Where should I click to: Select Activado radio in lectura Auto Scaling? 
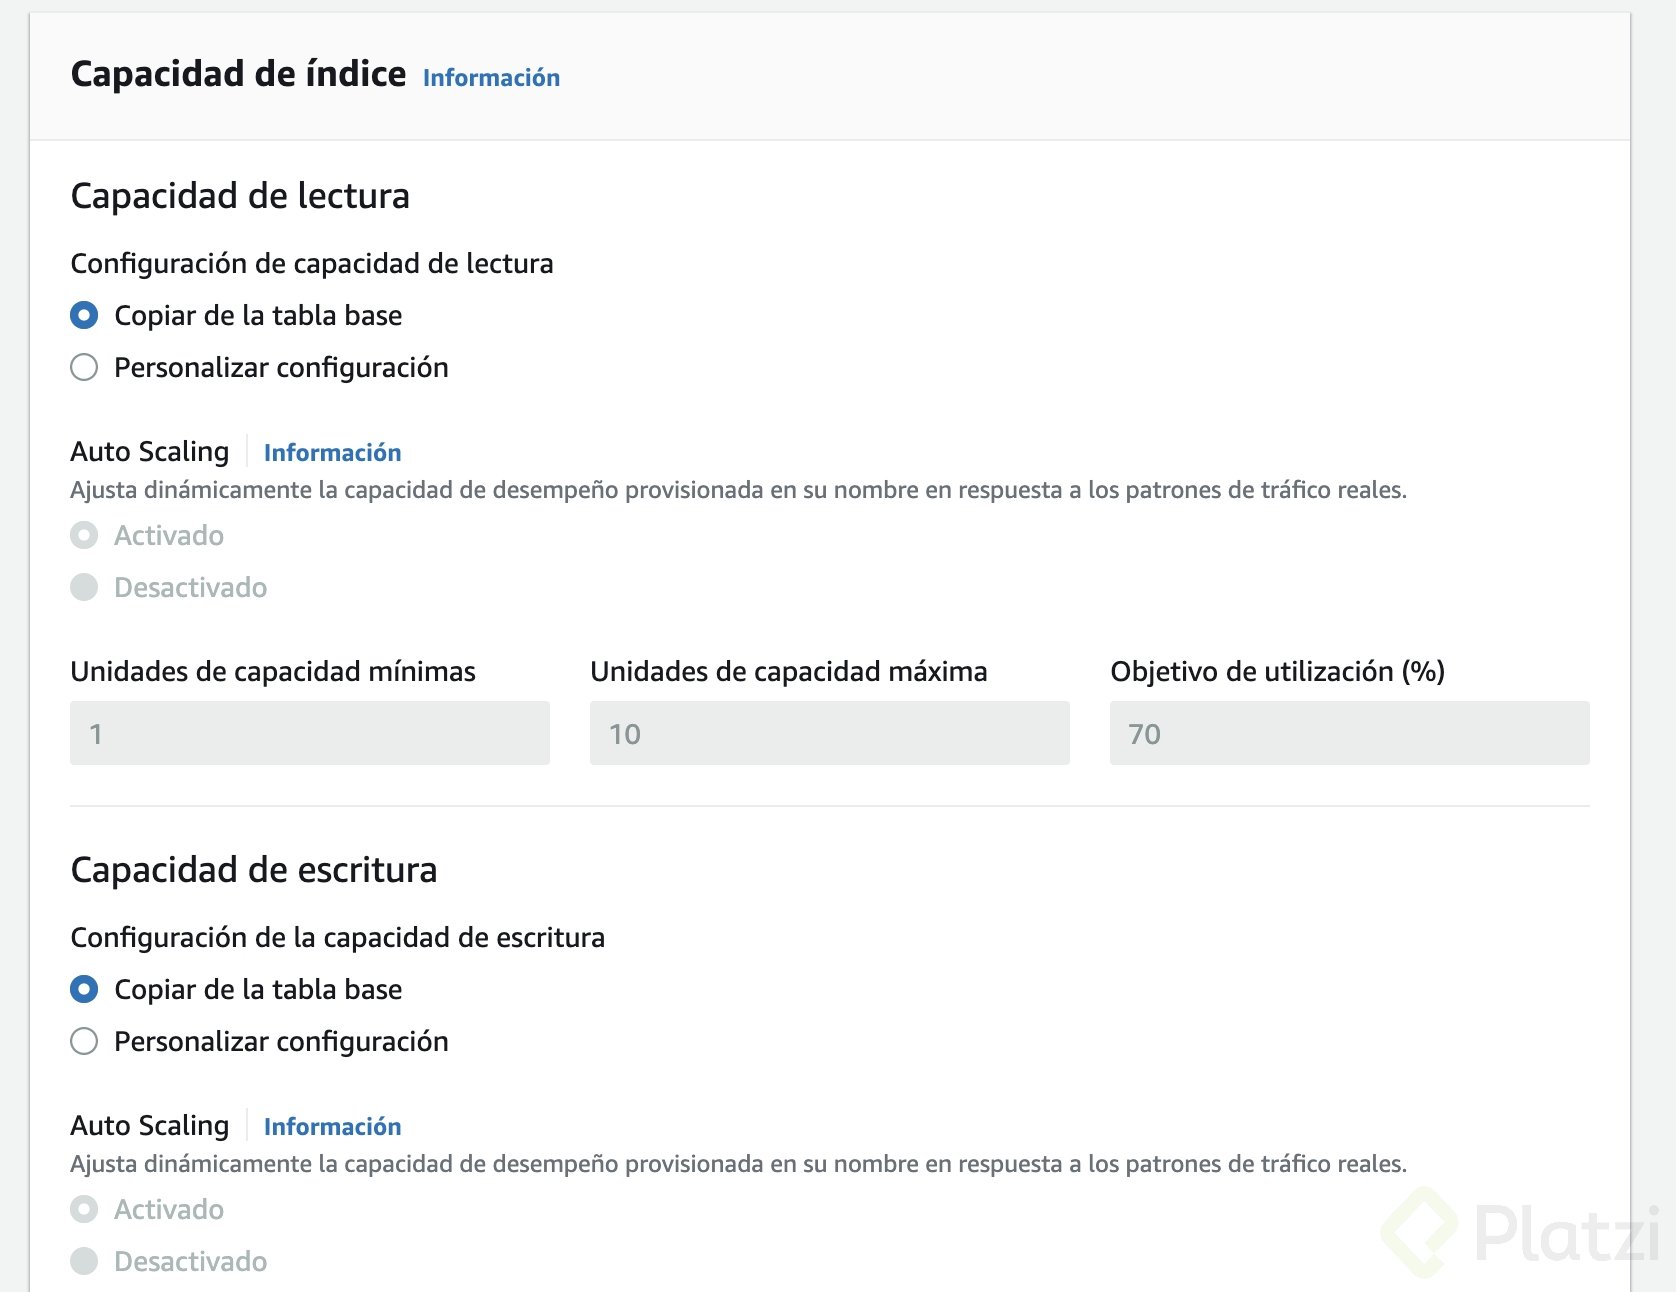(84, 536)
